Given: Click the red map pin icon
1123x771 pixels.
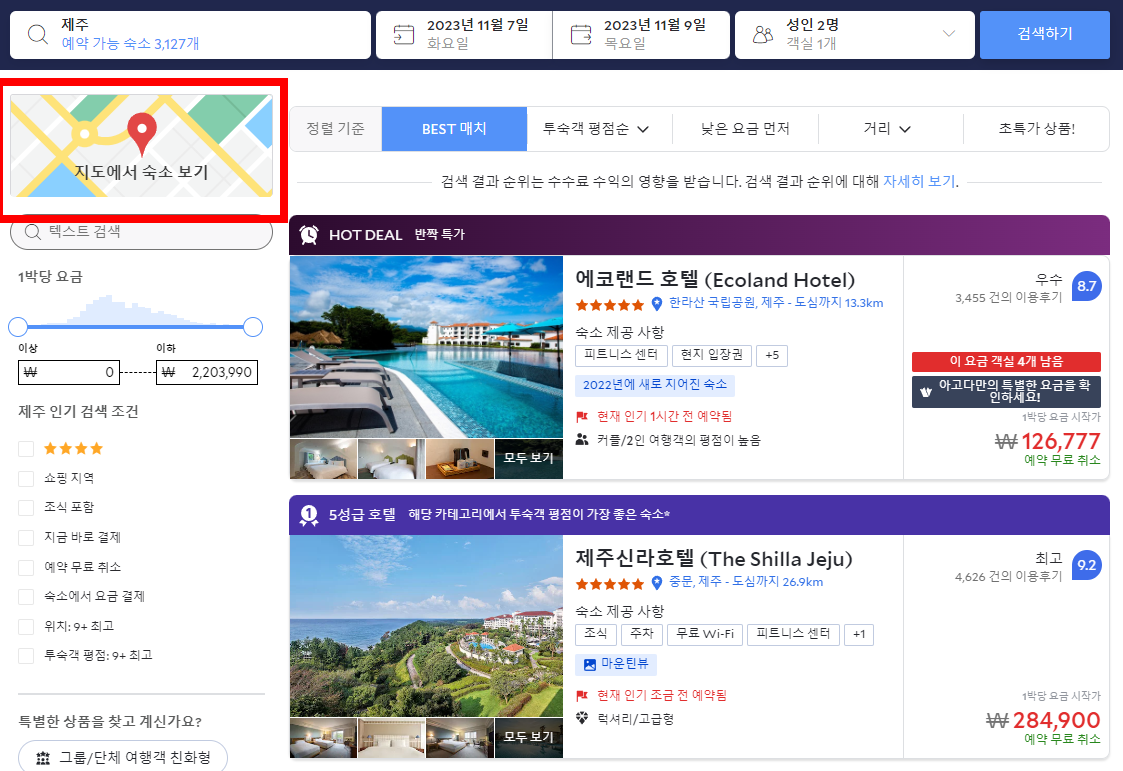Looking at the screenshot, I should pyautogui.click(x=142, y=133).
